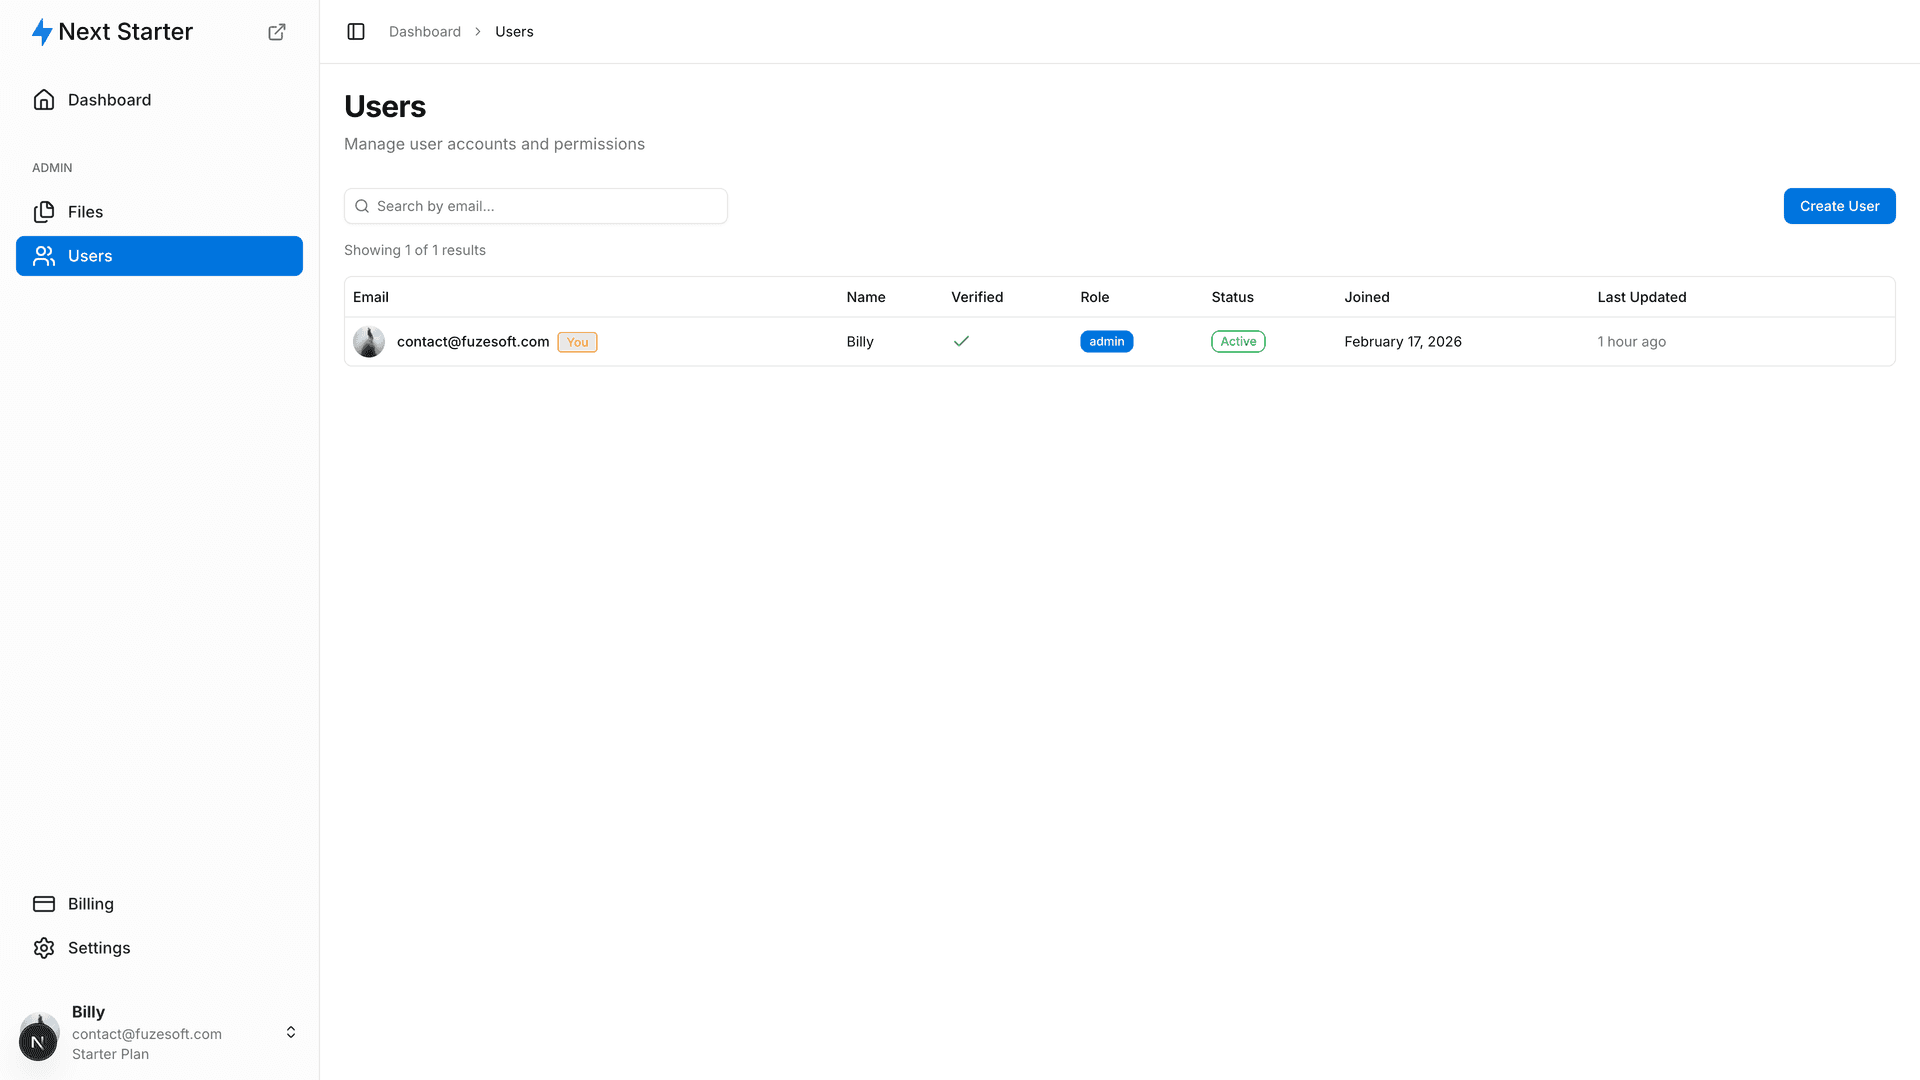Click the Next Starter lightning bolt logo
The width and height of the screenshot is (1920, 1080).
click(42, 32)
